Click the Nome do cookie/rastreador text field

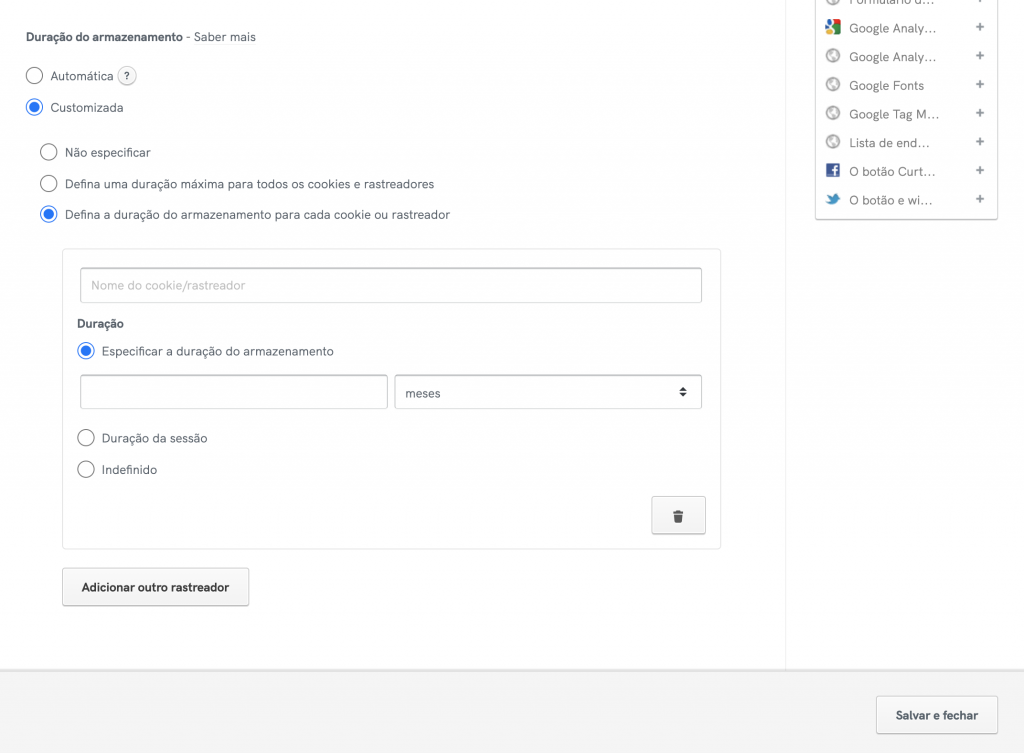click(x=391, y=285)
